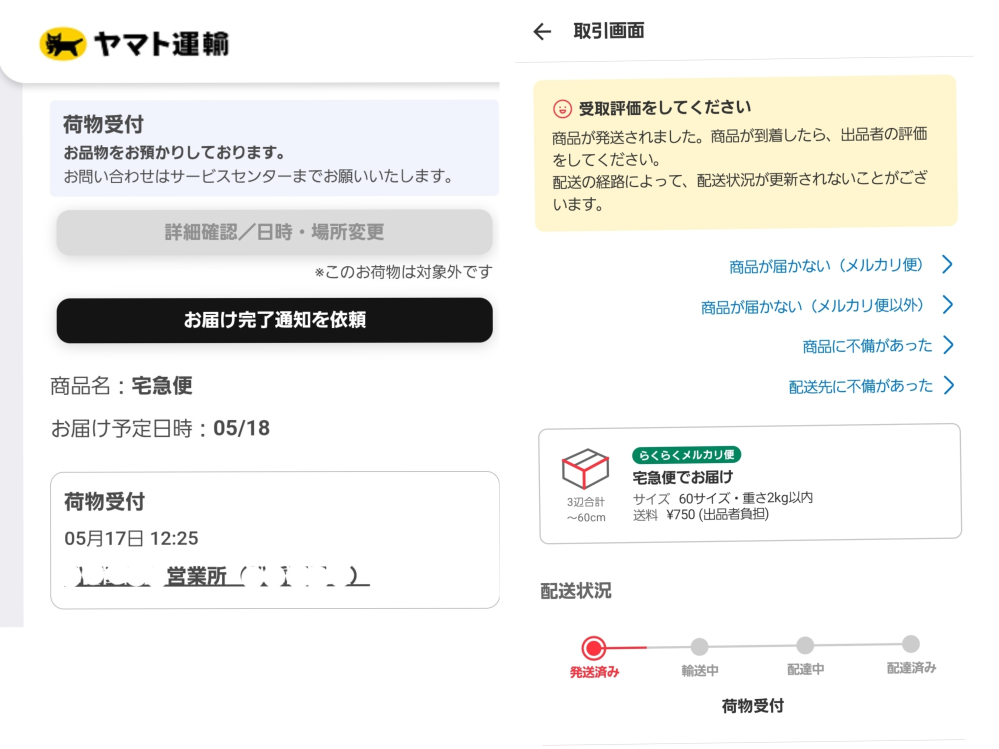Click the お問い合わせはサービスセンターまで message
The image size is (999, 749).
coord(258,176)
